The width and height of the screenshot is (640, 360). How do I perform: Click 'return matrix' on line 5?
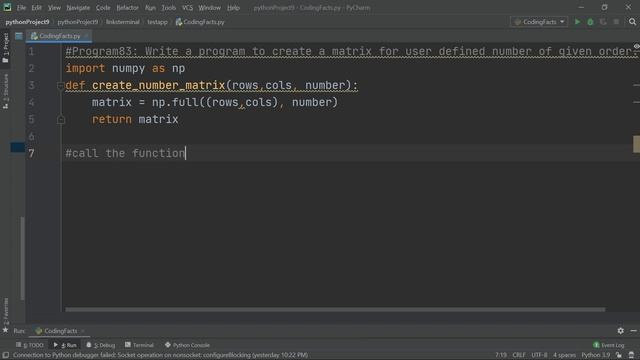135,120
